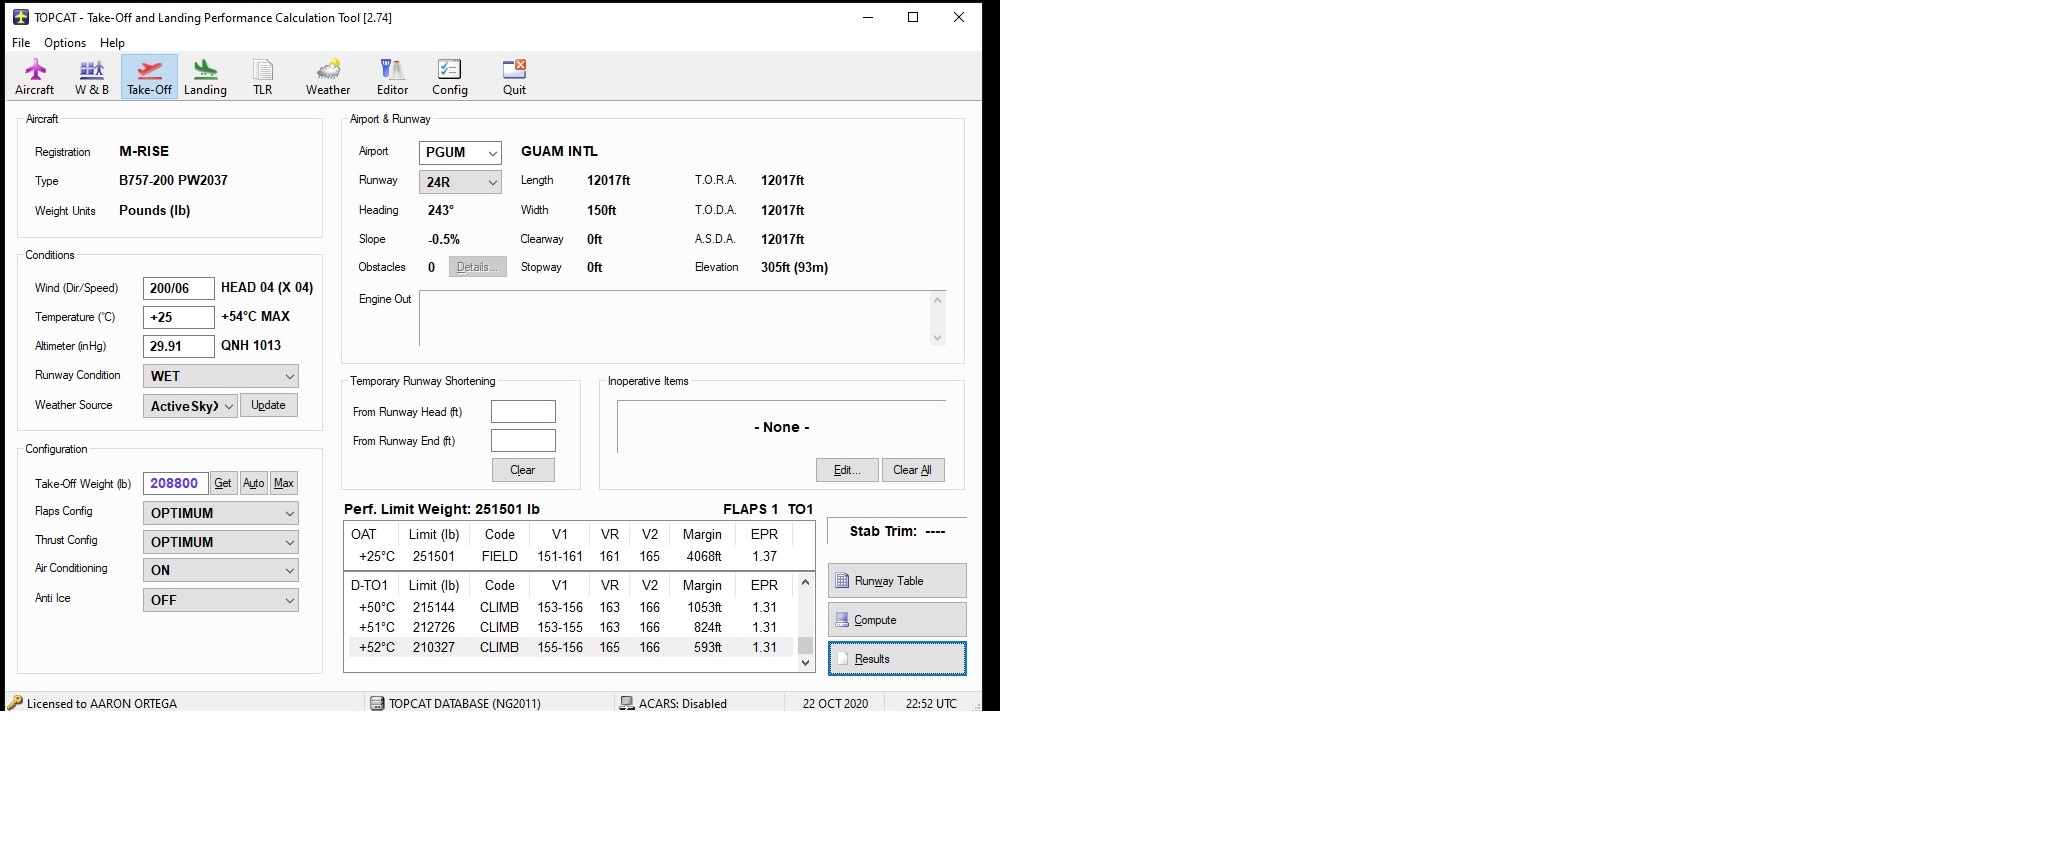
Task: Launch the Editor toolbar icon
Action: point(392,77)
